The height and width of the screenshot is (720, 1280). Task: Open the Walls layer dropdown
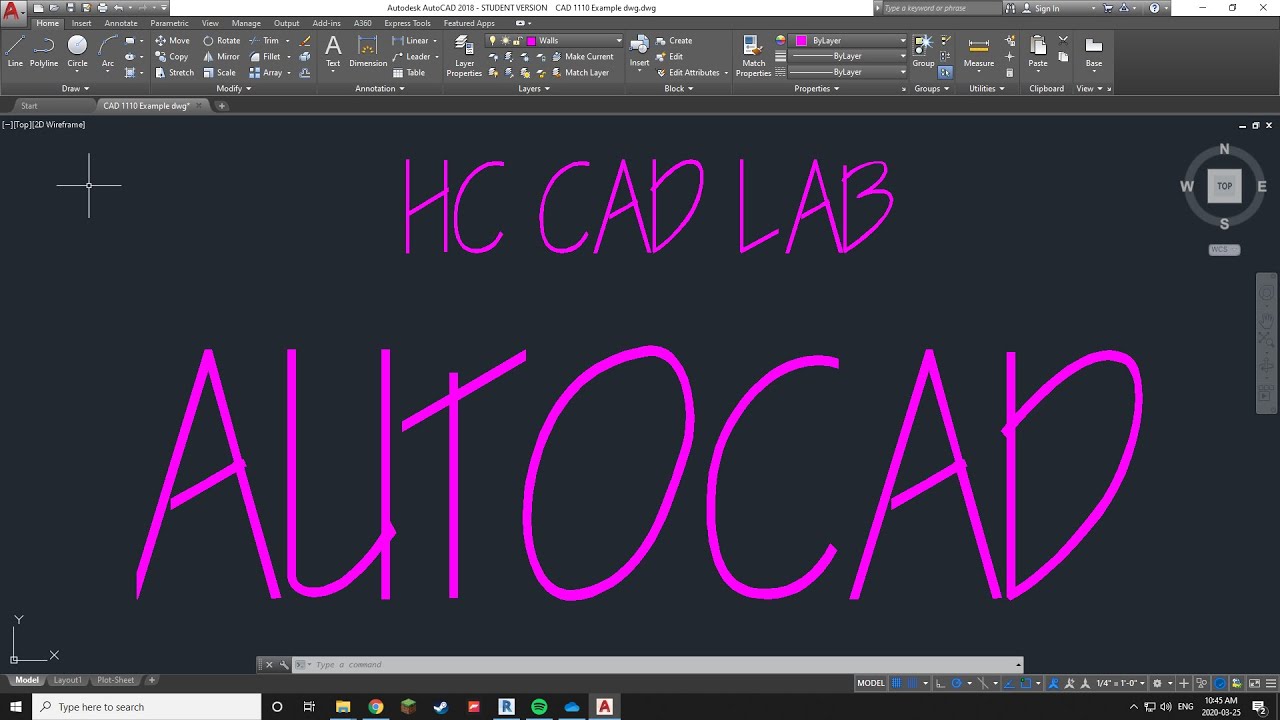[x=555, y=41]
